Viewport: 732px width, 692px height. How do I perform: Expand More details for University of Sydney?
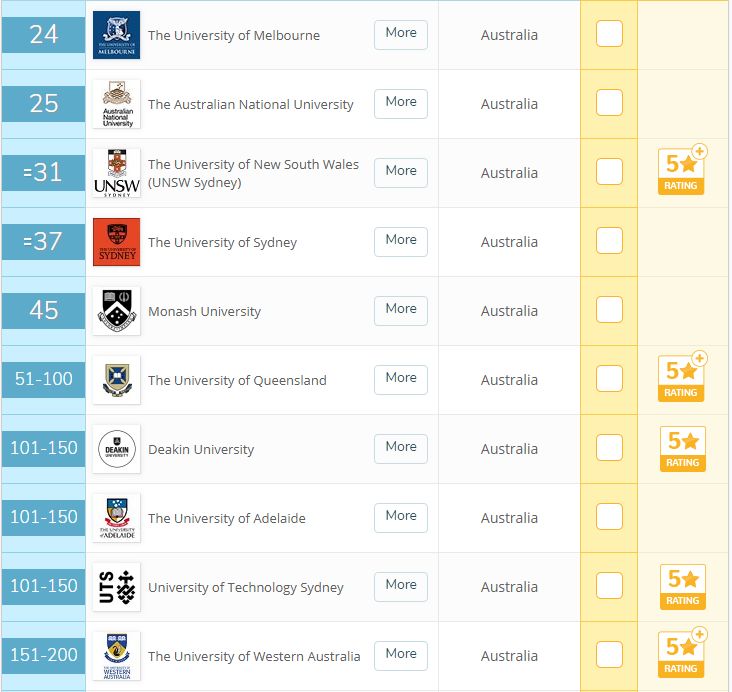[401, 242]
